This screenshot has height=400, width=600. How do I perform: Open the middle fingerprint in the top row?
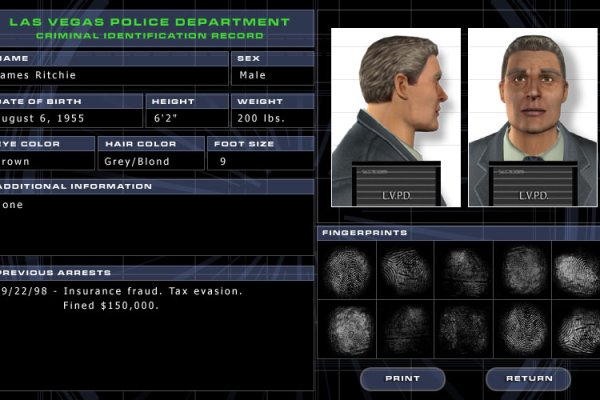[x=463, y=269]
